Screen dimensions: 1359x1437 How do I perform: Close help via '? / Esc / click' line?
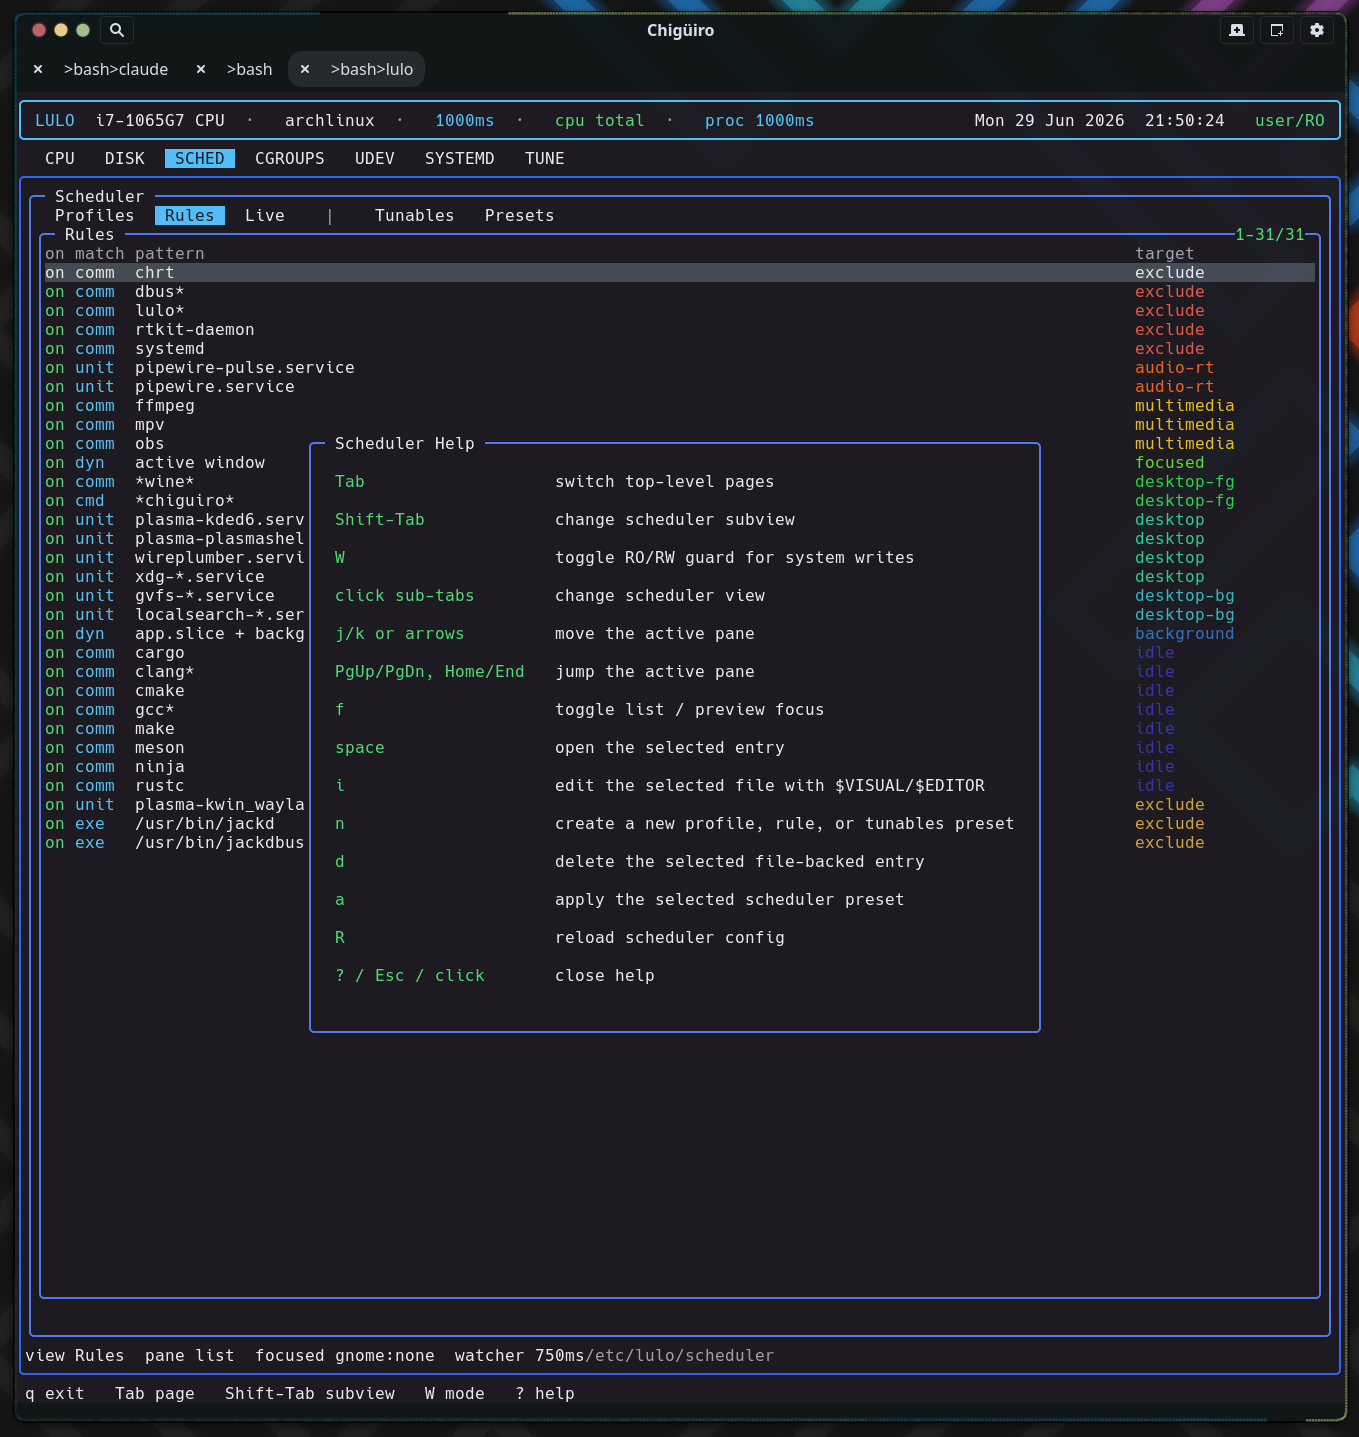410,975
